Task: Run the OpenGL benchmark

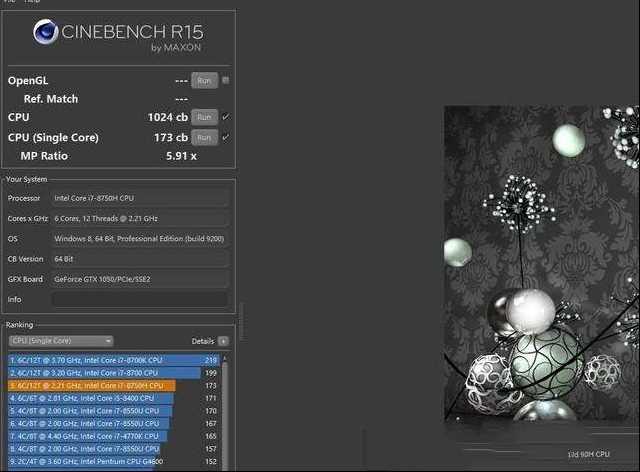Action: (204, 80)
